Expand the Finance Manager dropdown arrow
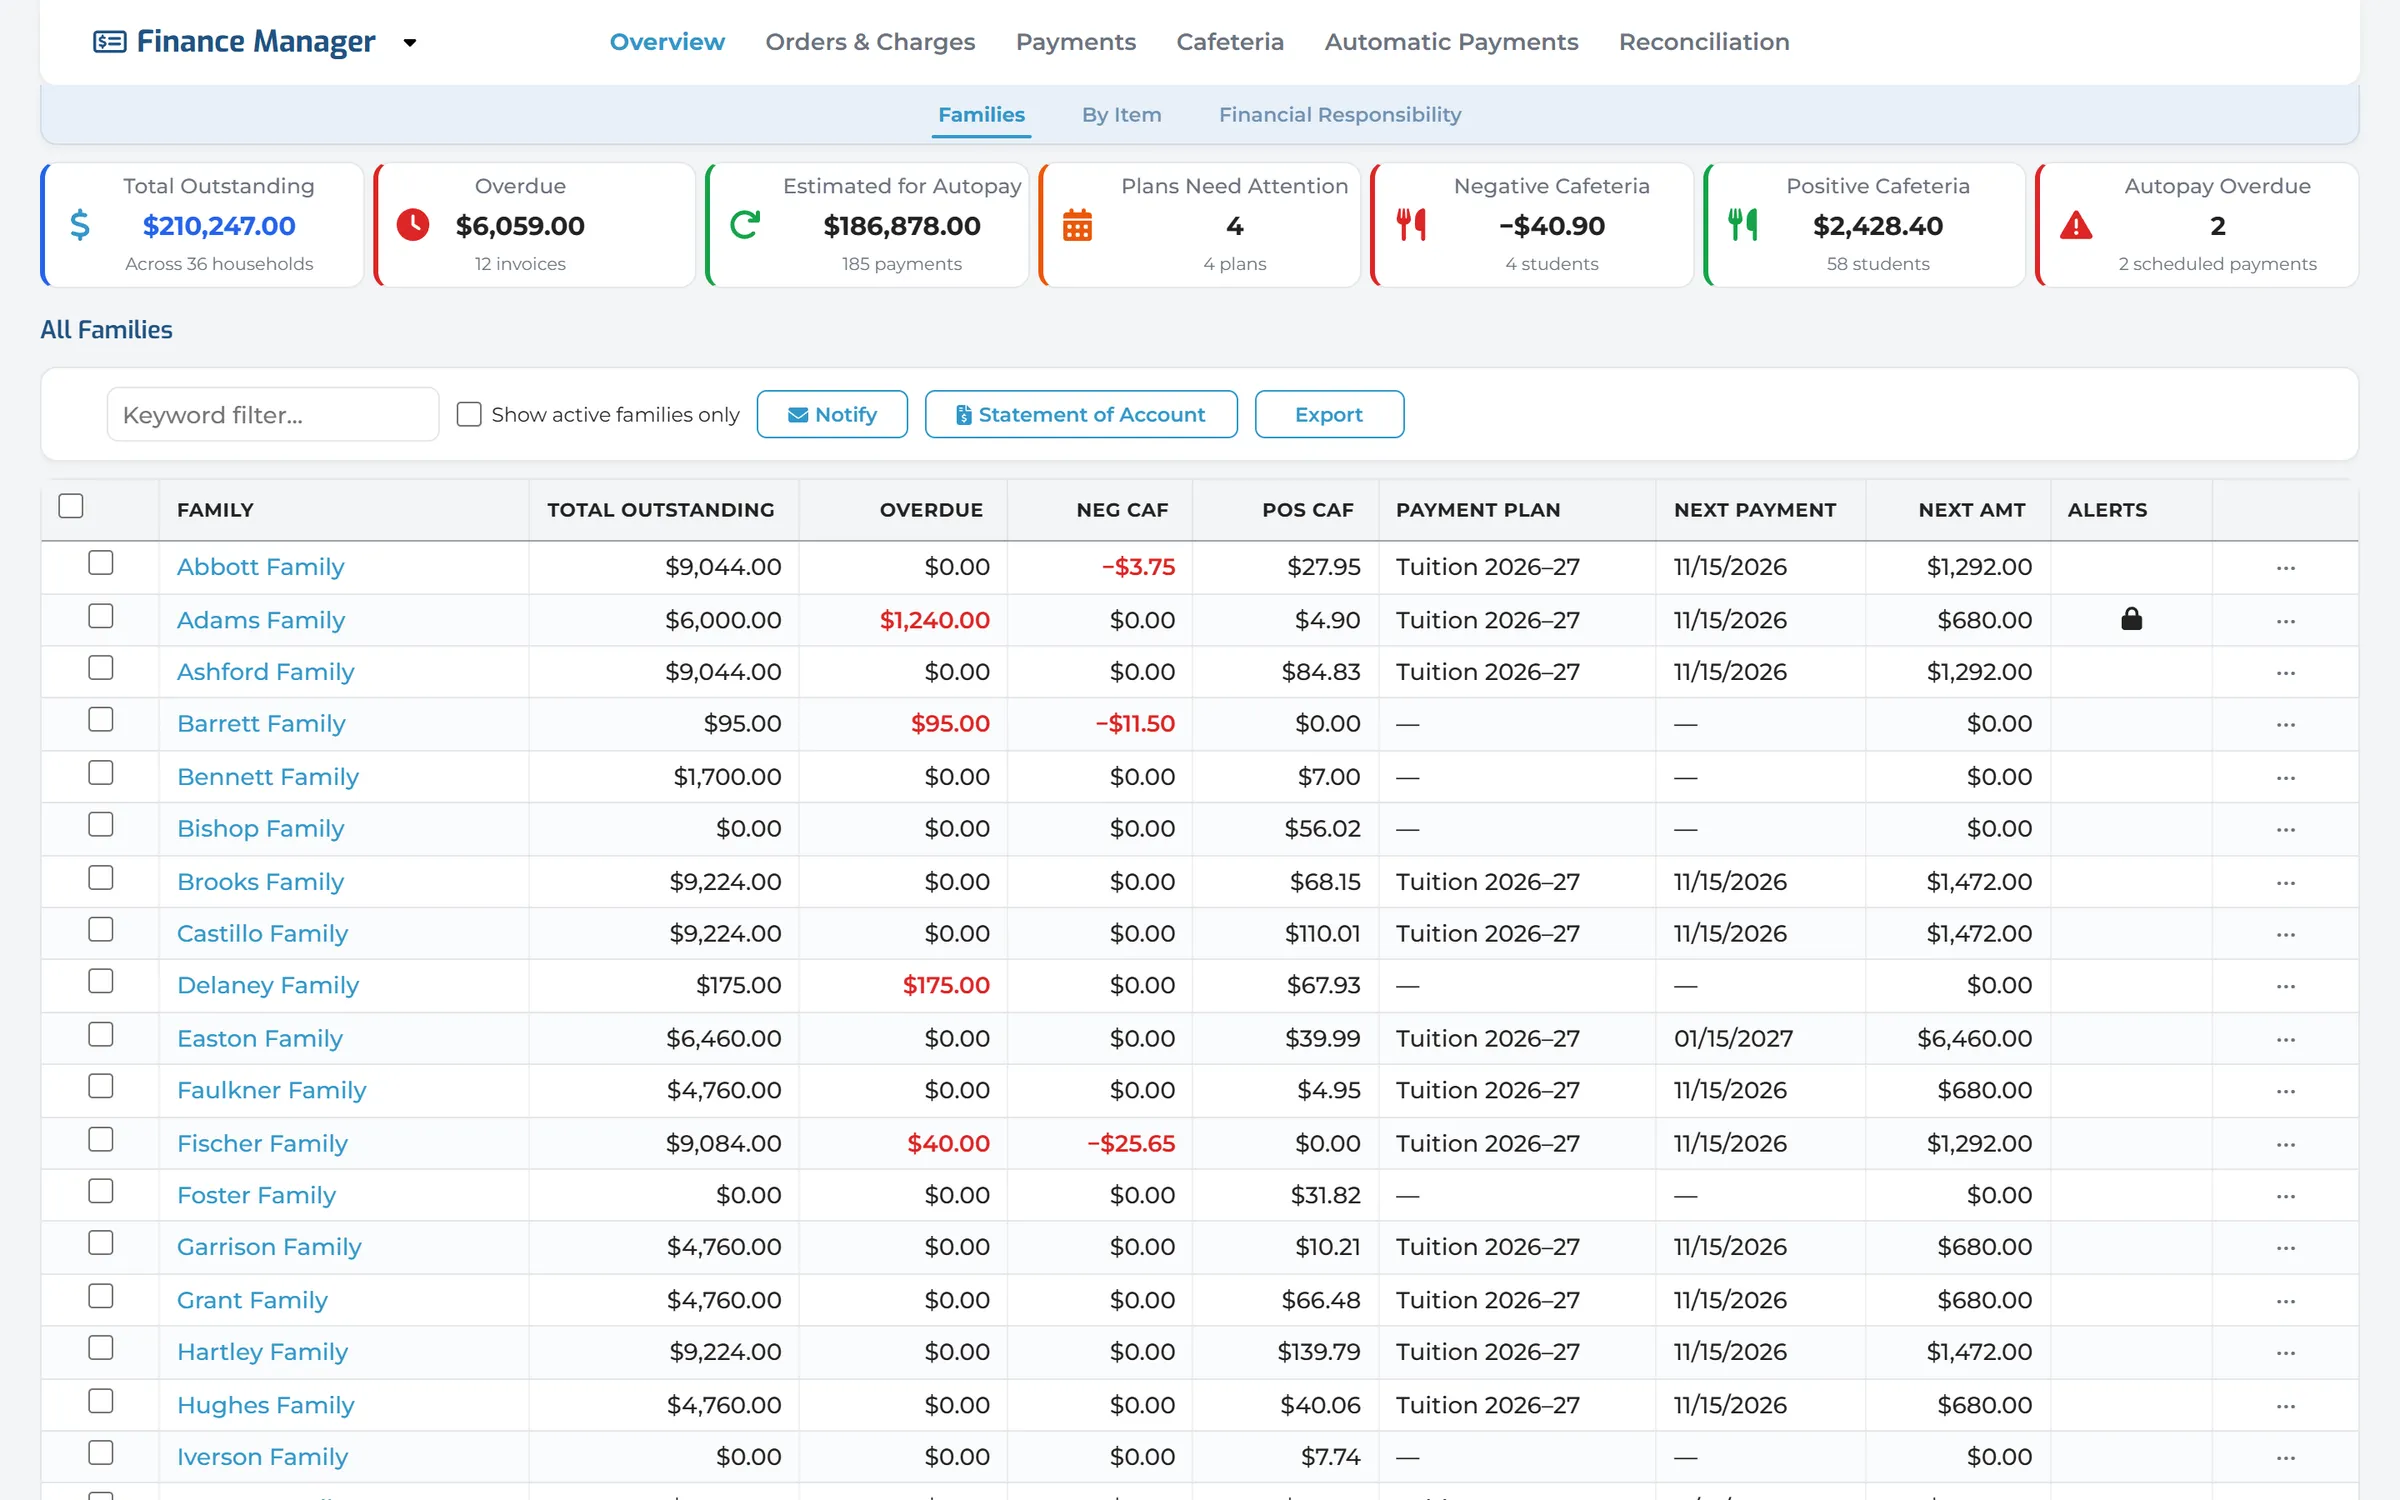 point(410,43)
